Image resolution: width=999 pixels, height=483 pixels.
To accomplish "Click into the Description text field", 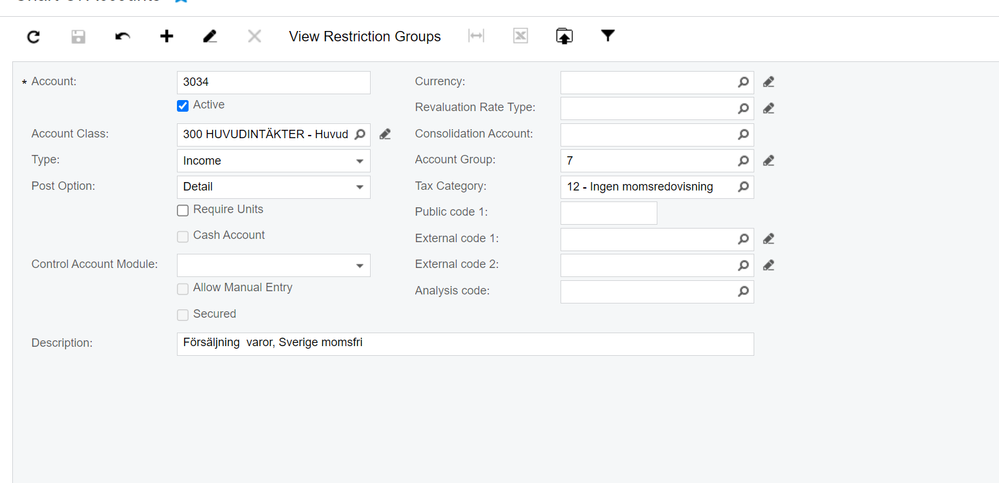I will 465,343.
